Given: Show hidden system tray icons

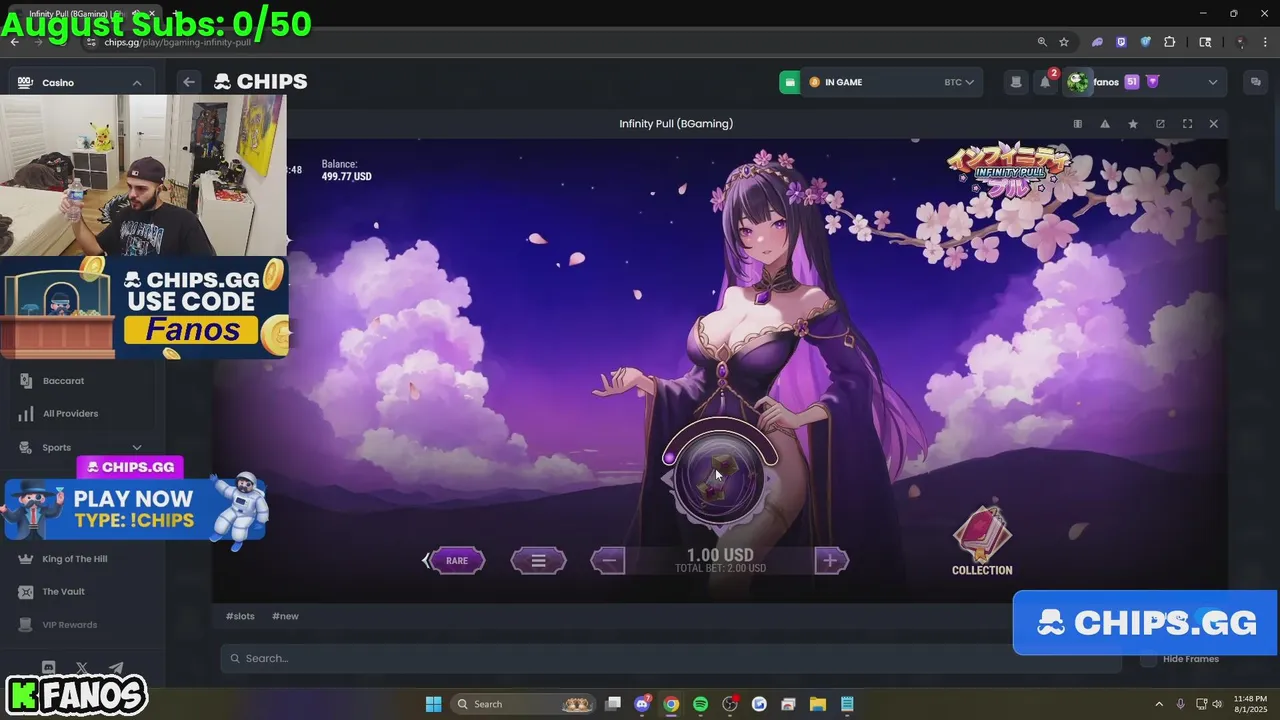Looking at the screenshot, I should (x=1159, y=704).
